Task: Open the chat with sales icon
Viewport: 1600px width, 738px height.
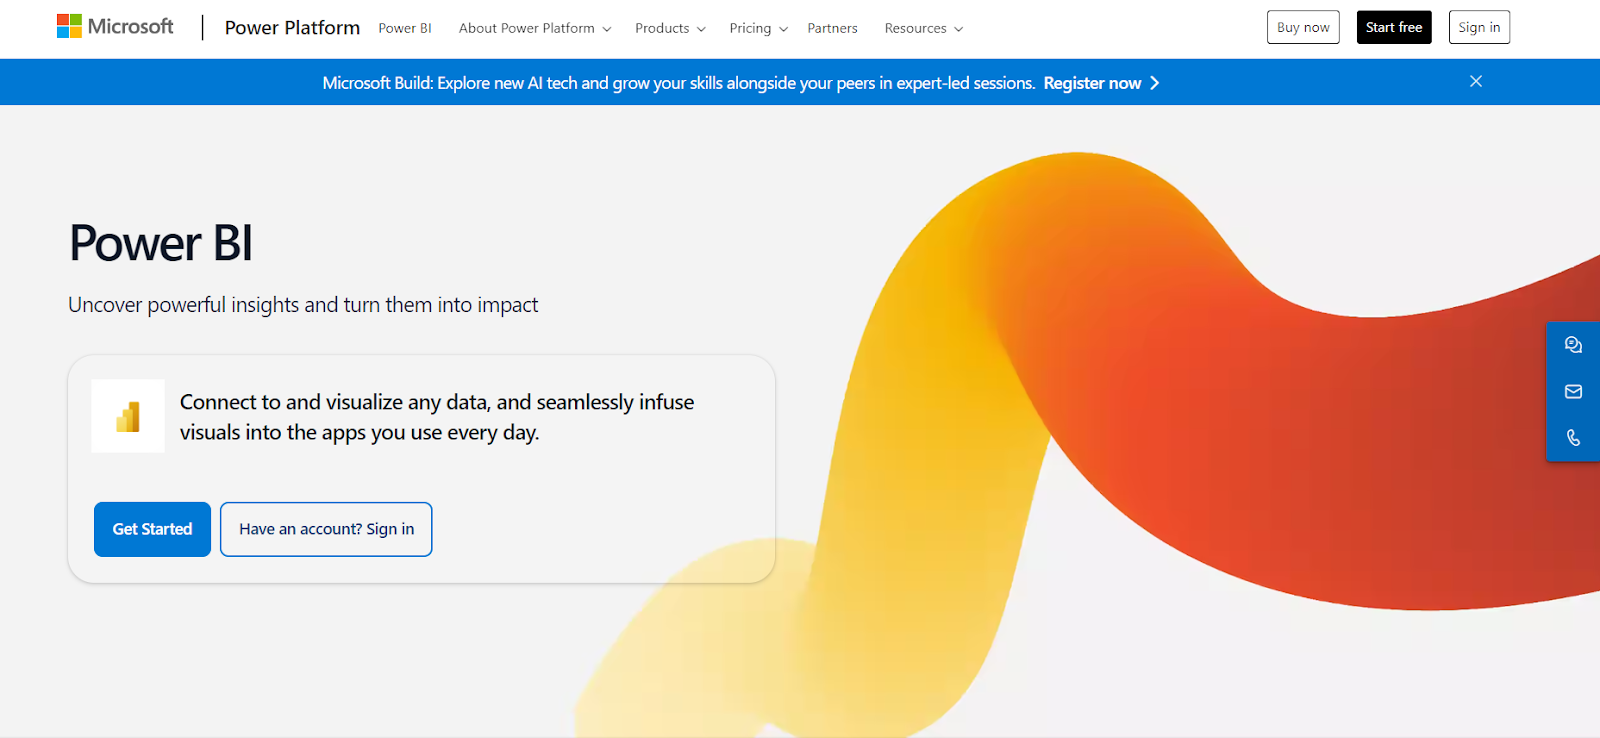Action: tap(1573, 345)
